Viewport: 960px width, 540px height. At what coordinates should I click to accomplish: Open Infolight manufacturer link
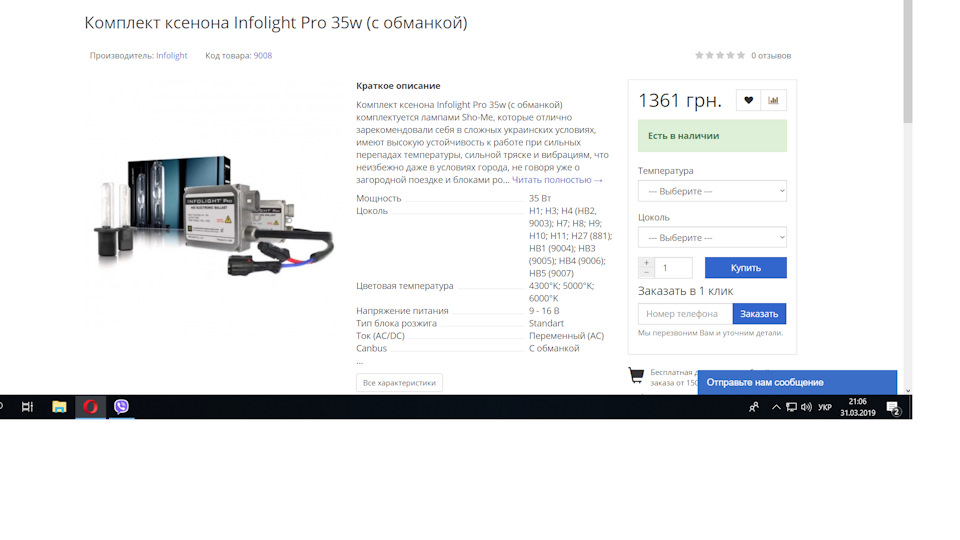pos(171,55)
